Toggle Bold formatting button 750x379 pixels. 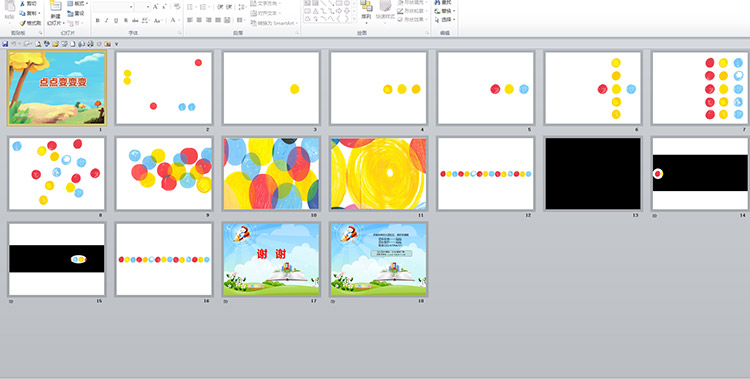(98, 21)
